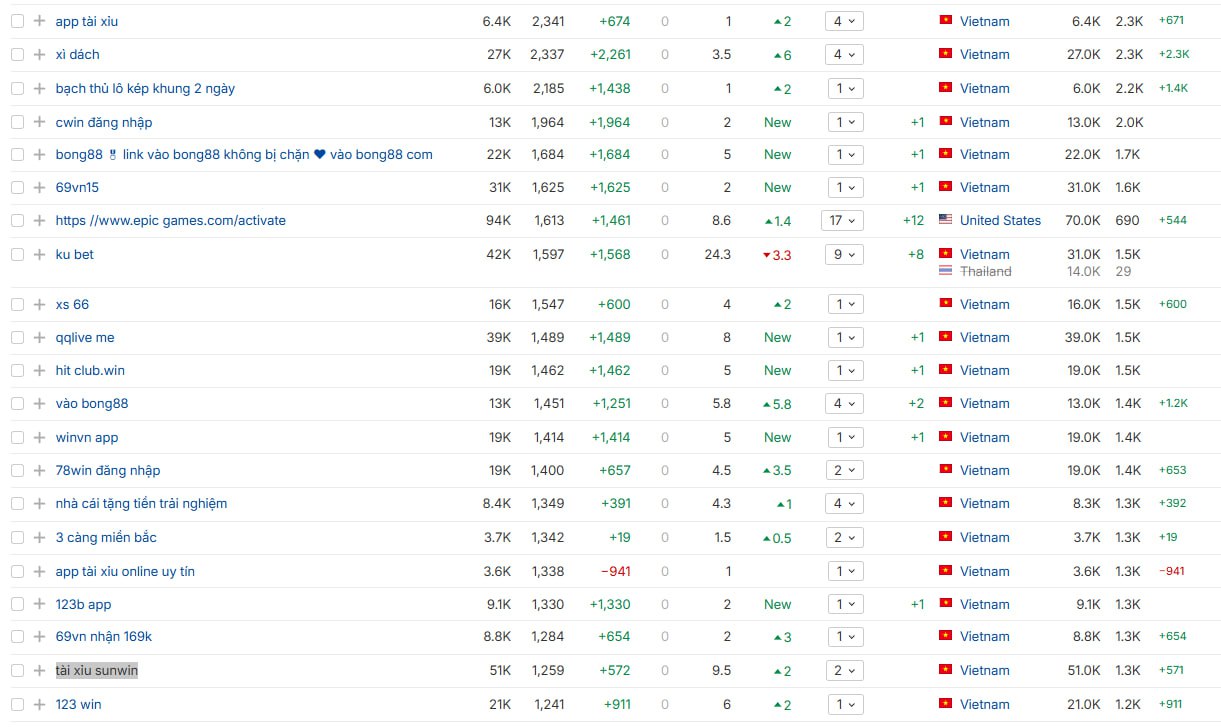Image resolution: width=1221 pixels, height=727 pixels.
Task: Expand keyword 'ku bet' with plus icon
Action: [x=39, y=254]
